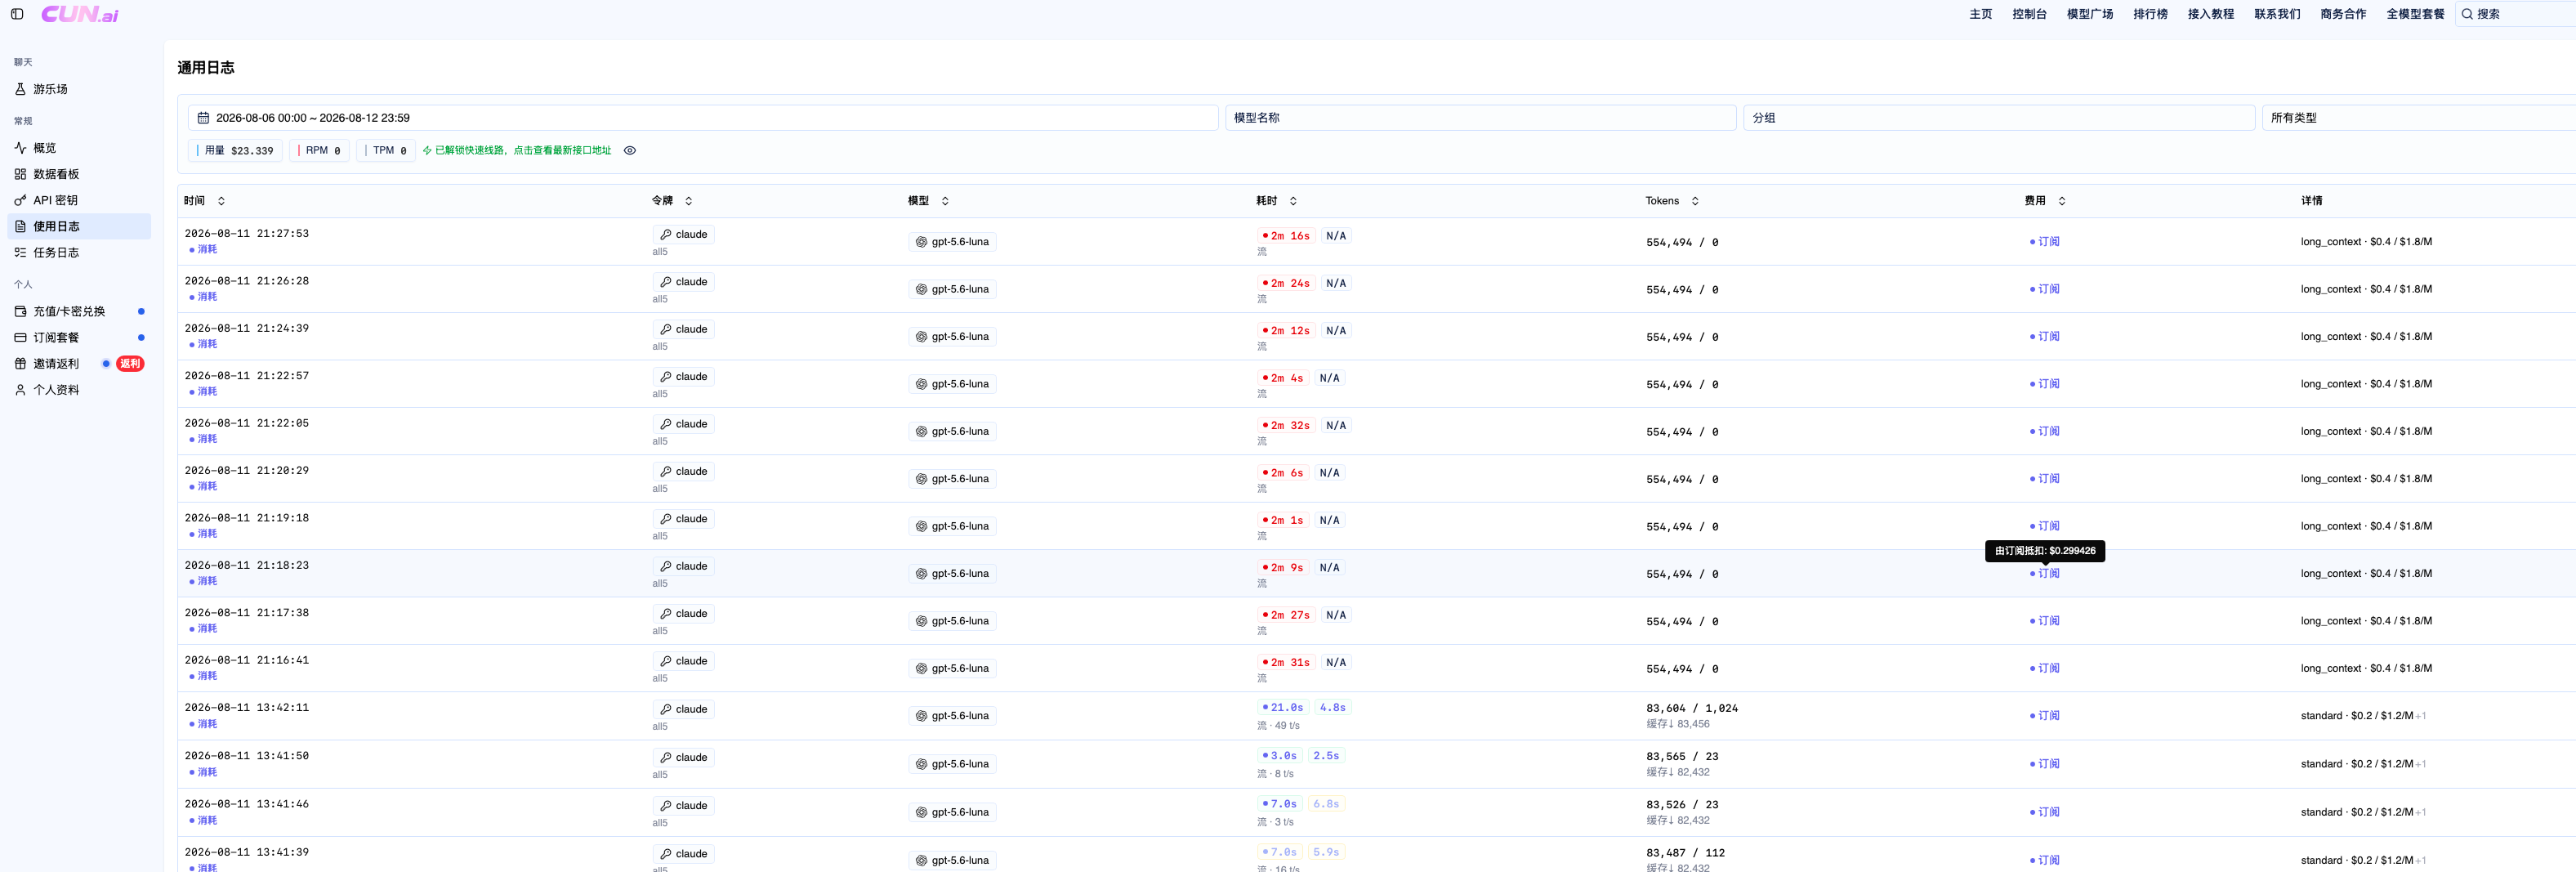Screen dimensions: 2576x872
Task: Click the wallet icon beside 充值/卡密兑换
Action: (x=20, y=311)
